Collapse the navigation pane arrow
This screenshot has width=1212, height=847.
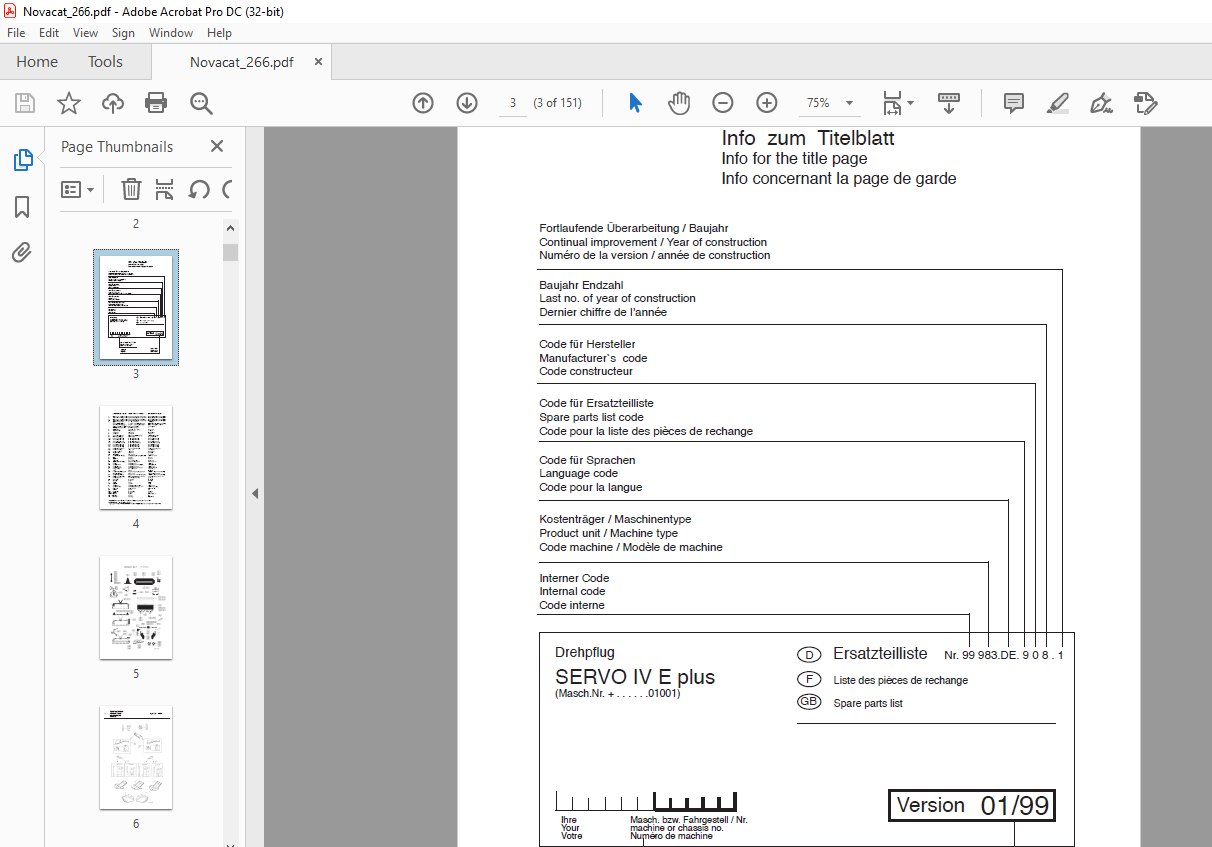point(254,493)
